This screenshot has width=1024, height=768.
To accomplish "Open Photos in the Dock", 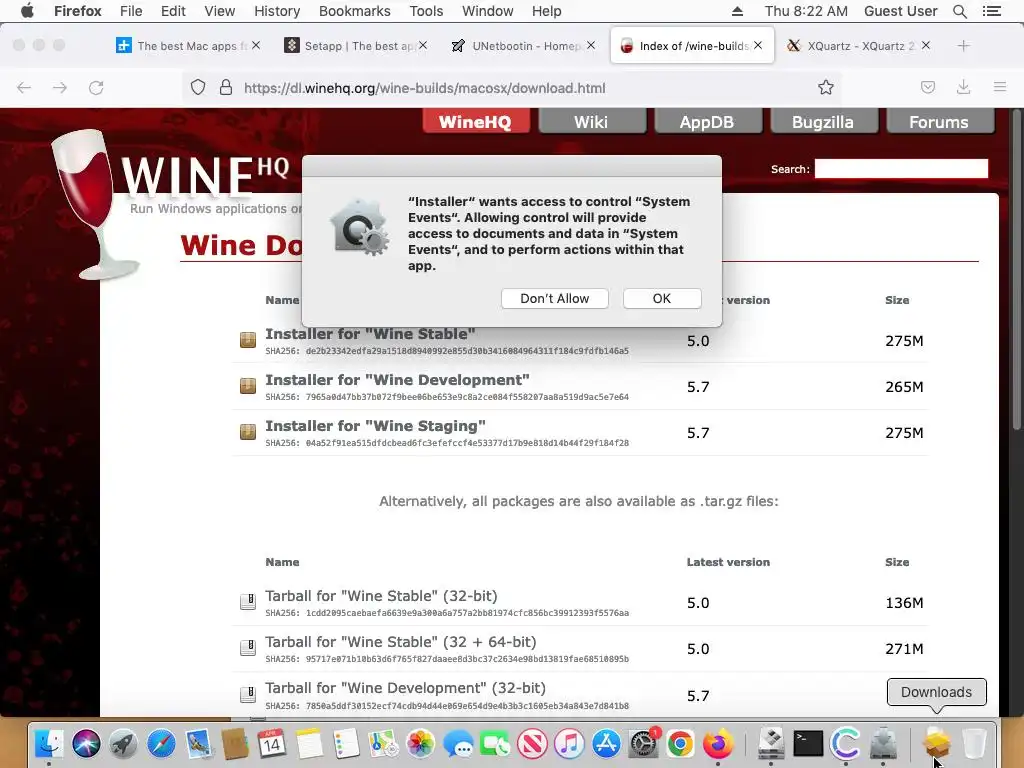I will pos(421,744).
